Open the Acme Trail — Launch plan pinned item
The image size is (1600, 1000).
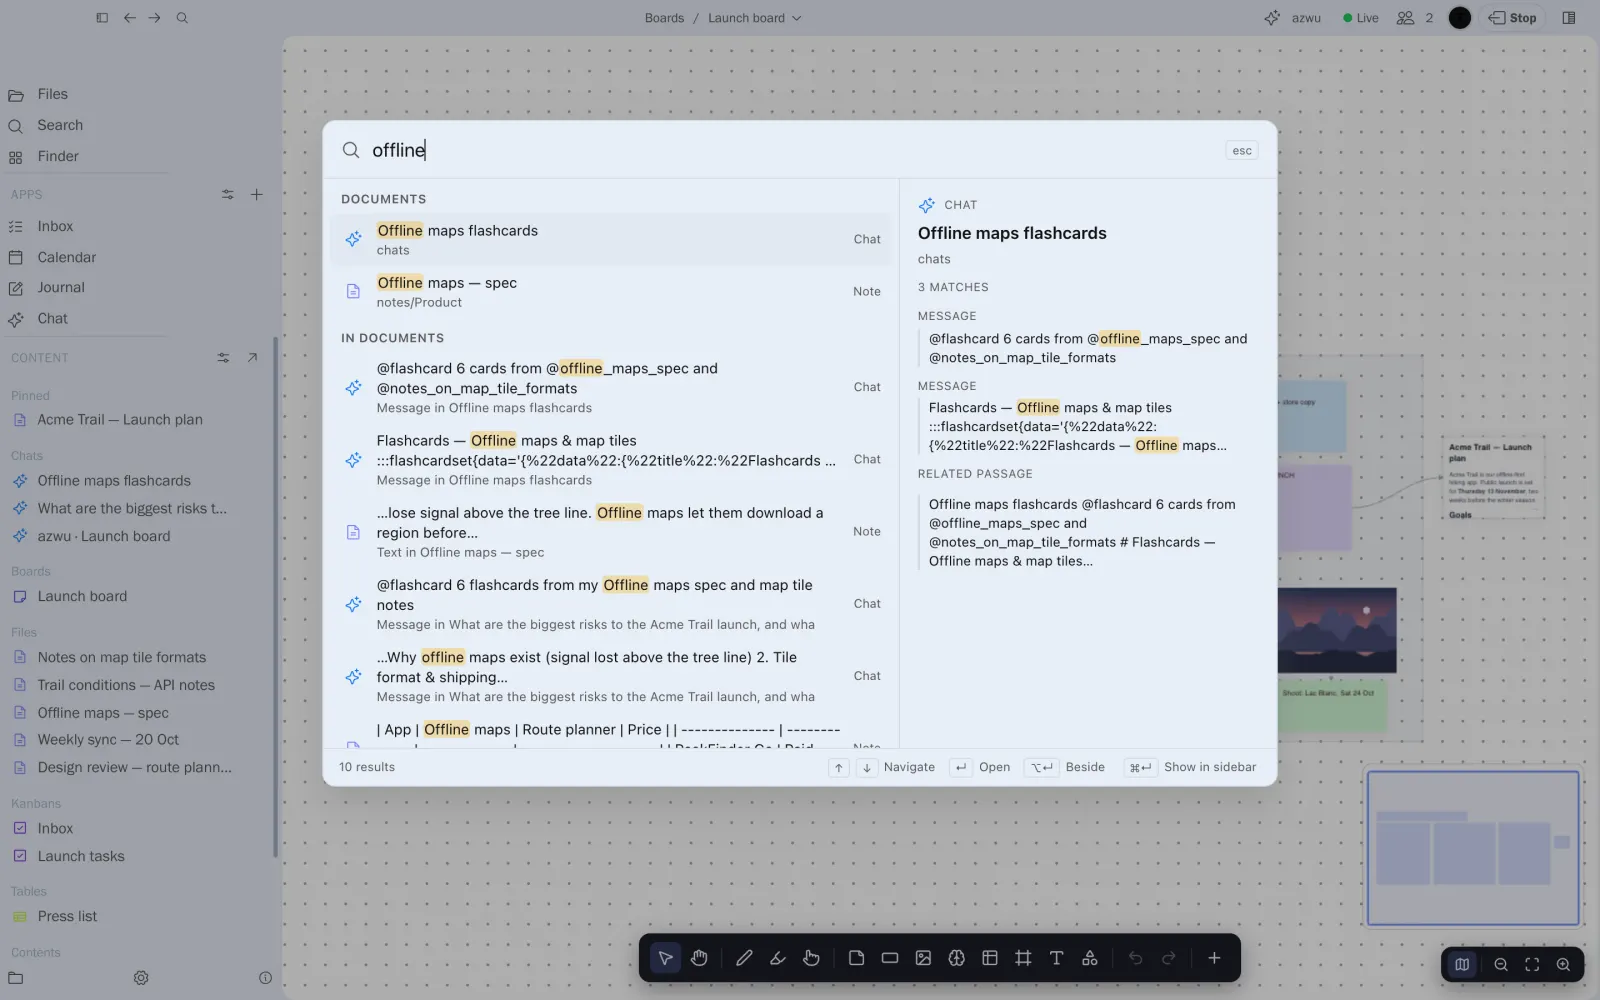[x=119, y=420]
